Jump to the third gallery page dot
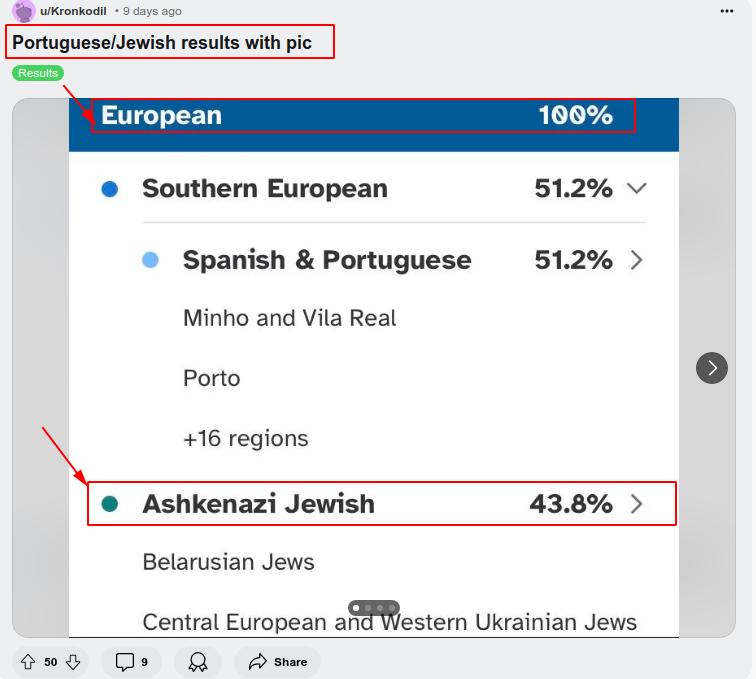 (380, 608)
